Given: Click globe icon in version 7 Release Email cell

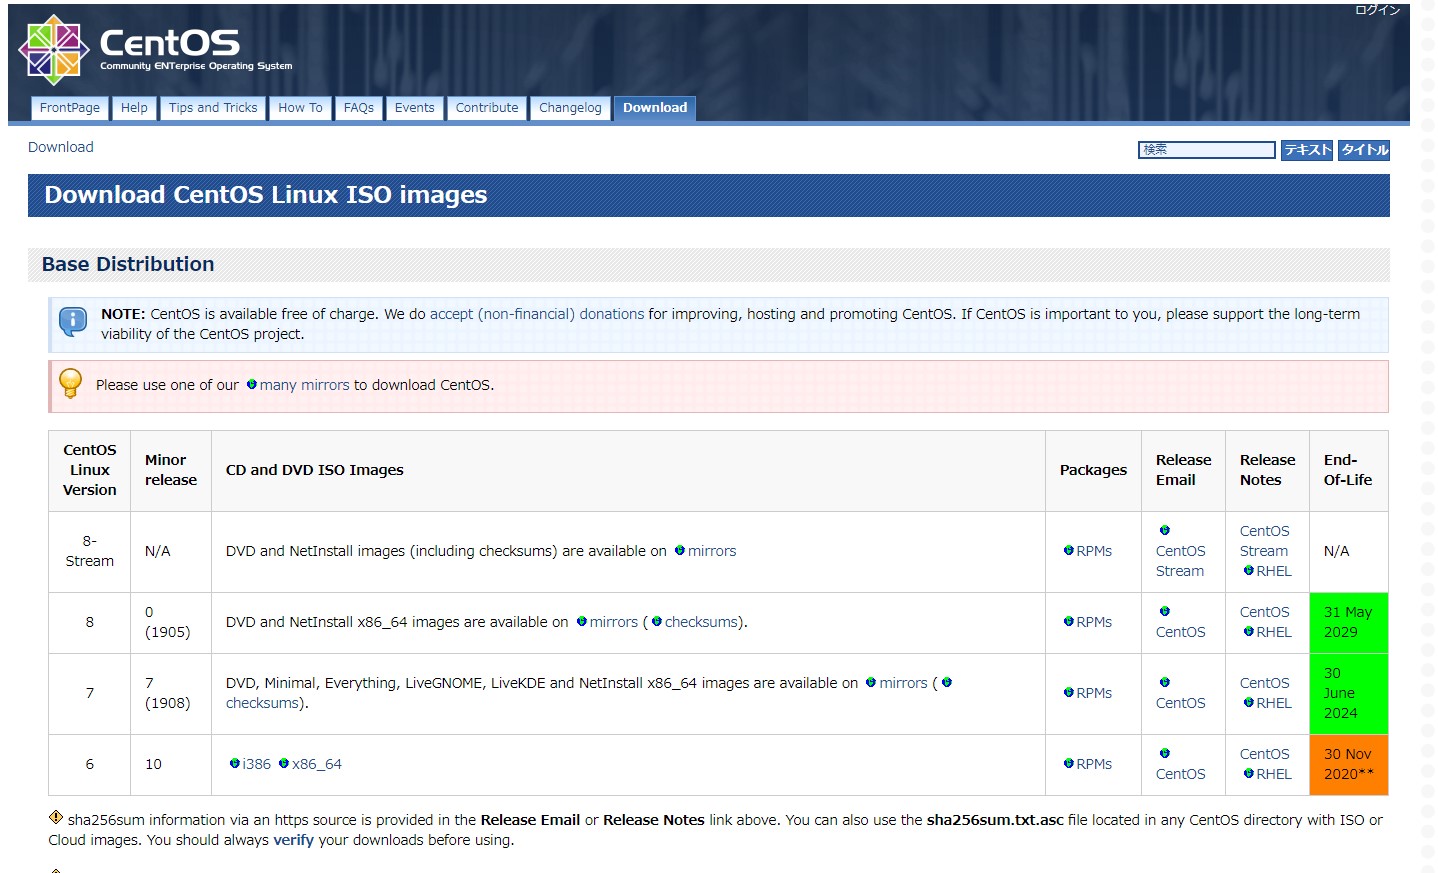Looking at the screenshot, I should click(1165, 682).
